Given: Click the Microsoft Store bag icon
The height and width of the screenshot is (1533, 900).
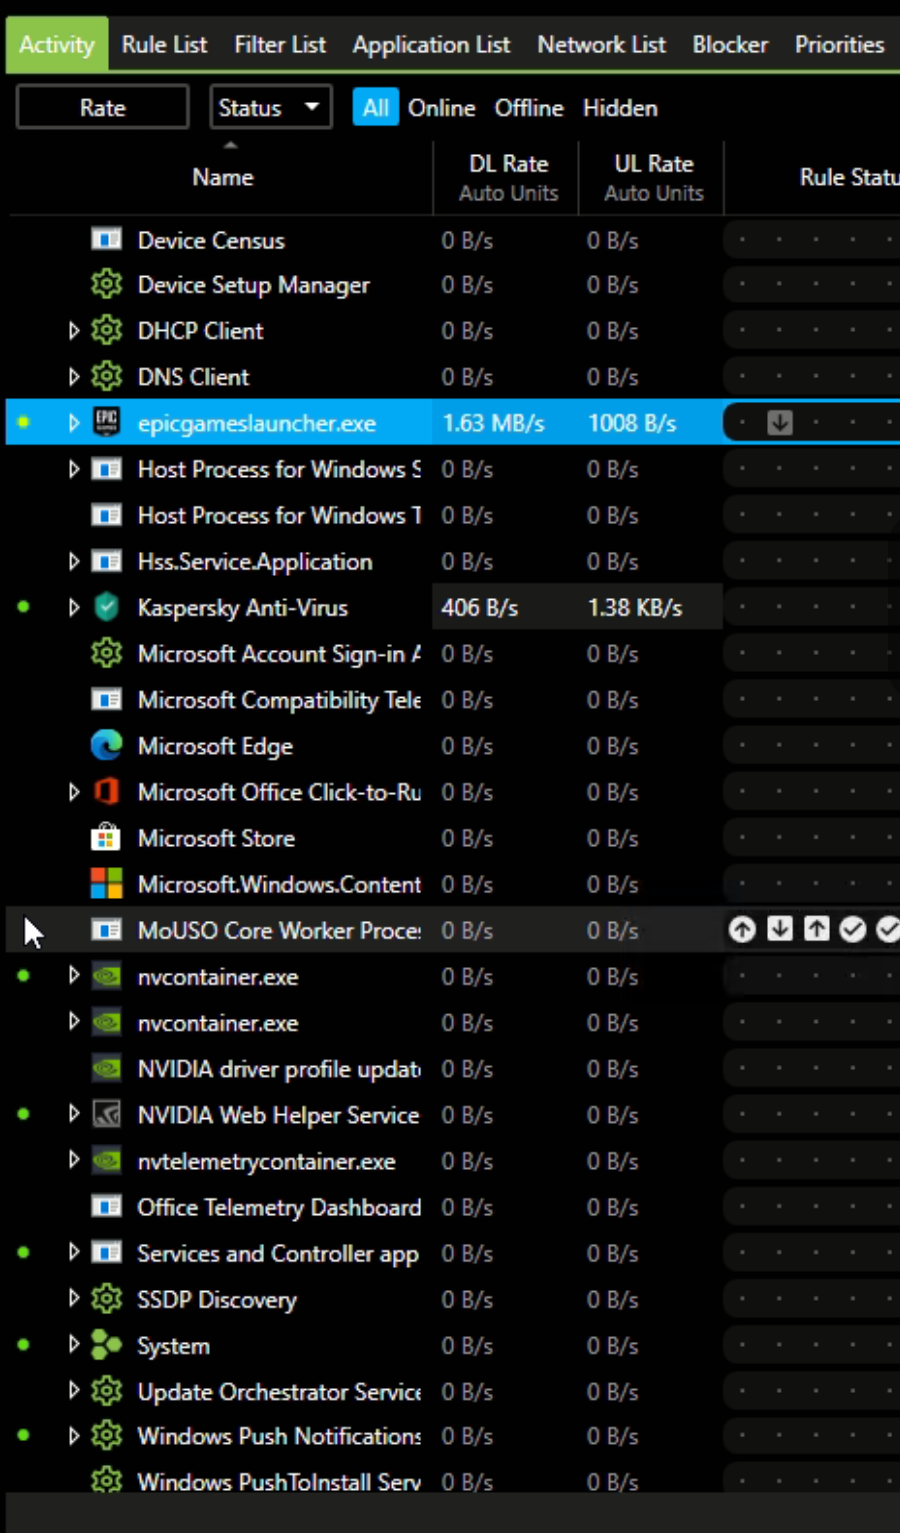Looking at the screenshot, I should [x=106, y=837].
